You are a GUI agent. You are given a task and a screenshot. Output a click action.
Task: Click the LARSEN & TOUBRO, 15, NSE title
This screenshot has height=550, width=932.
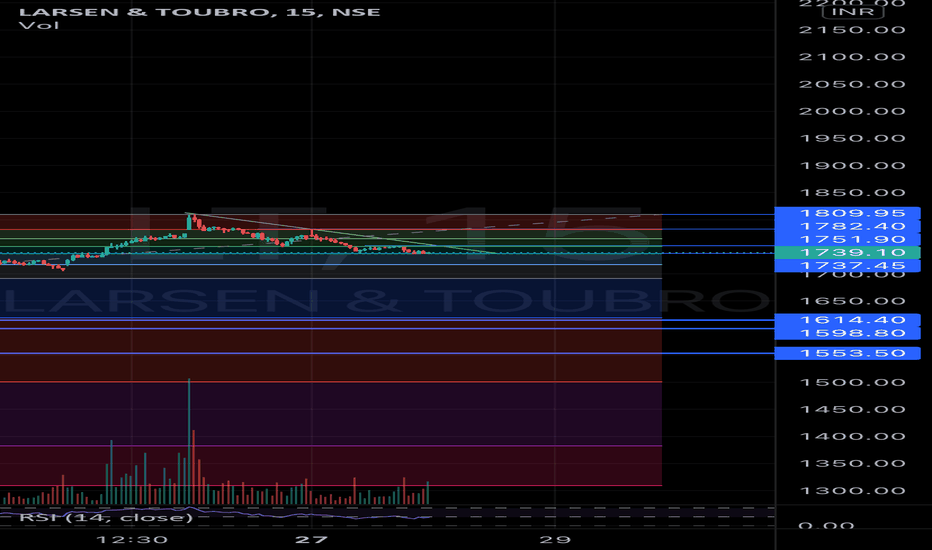click(199, 12)
